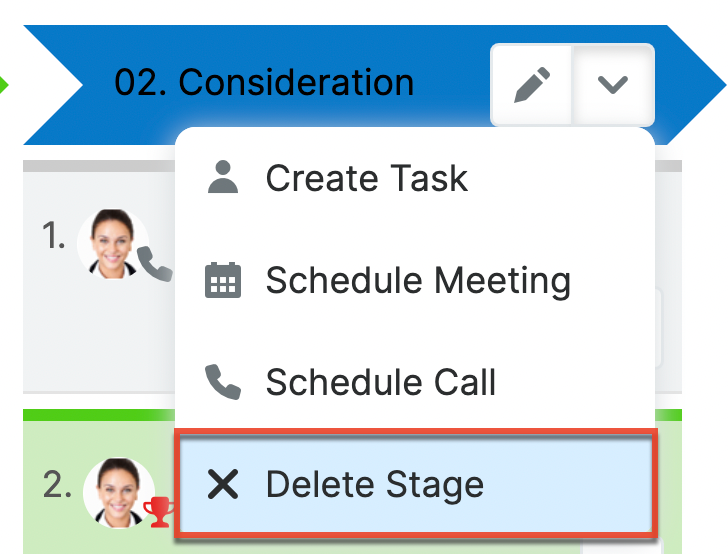Click the gray progress bar above activity 1
This screenshot has height=554, width=728.
[x=100, y=165]
